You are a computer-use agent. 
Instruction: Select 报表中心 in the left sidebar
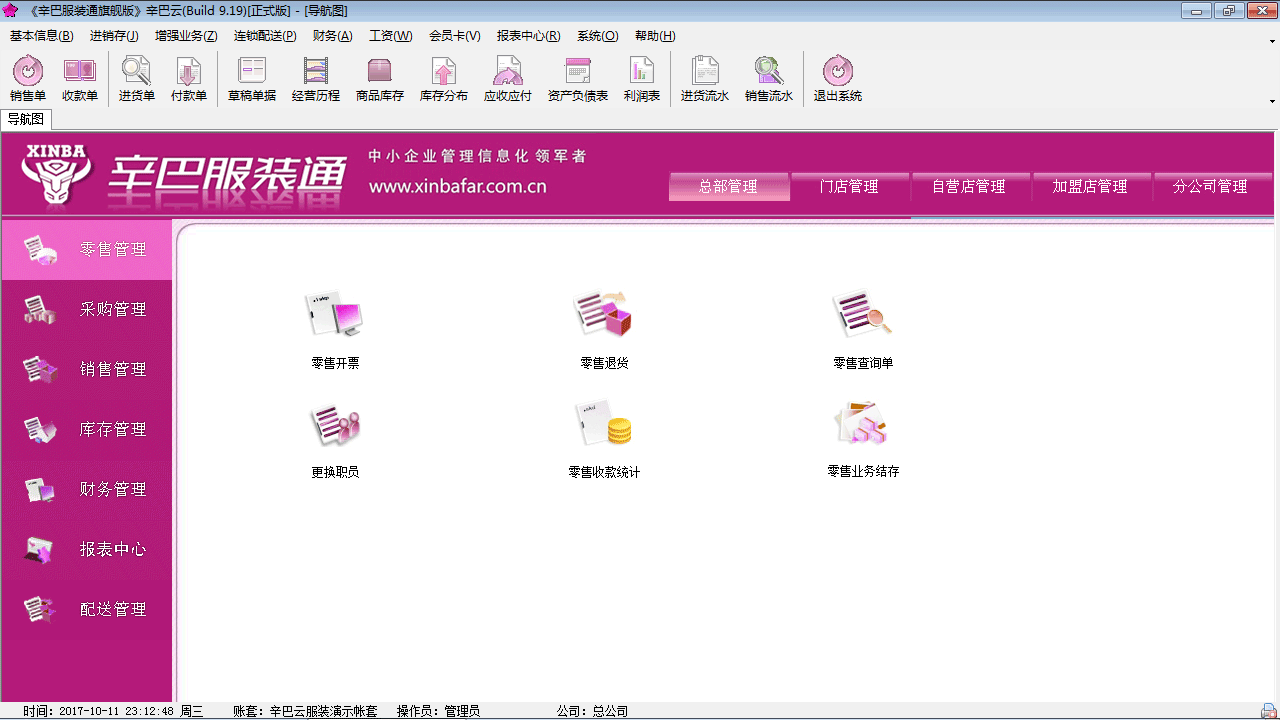pos(86,550)
